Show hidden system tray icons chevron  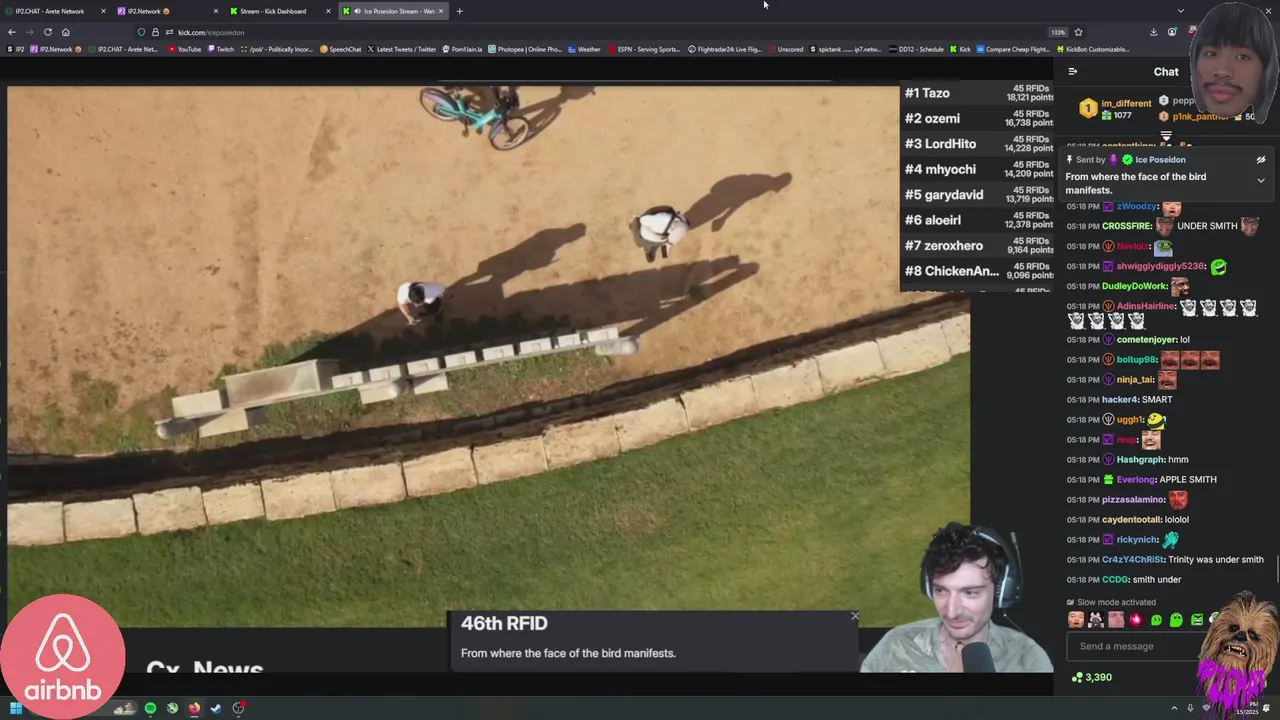[x=1174, y=708]
